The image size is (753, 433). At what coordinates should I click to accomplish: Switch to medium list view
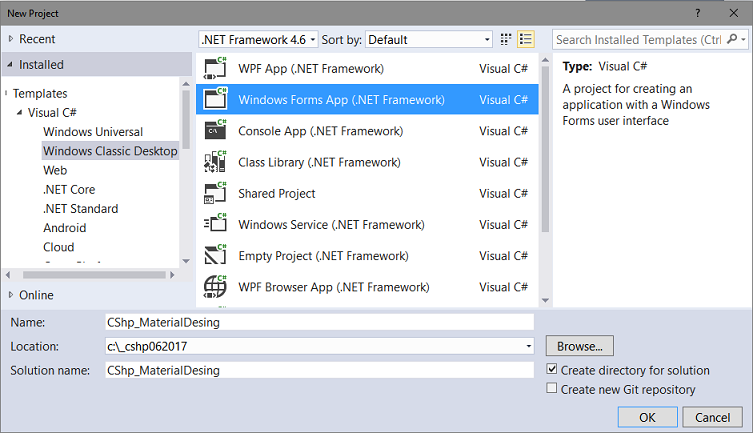tap(526, 39)
